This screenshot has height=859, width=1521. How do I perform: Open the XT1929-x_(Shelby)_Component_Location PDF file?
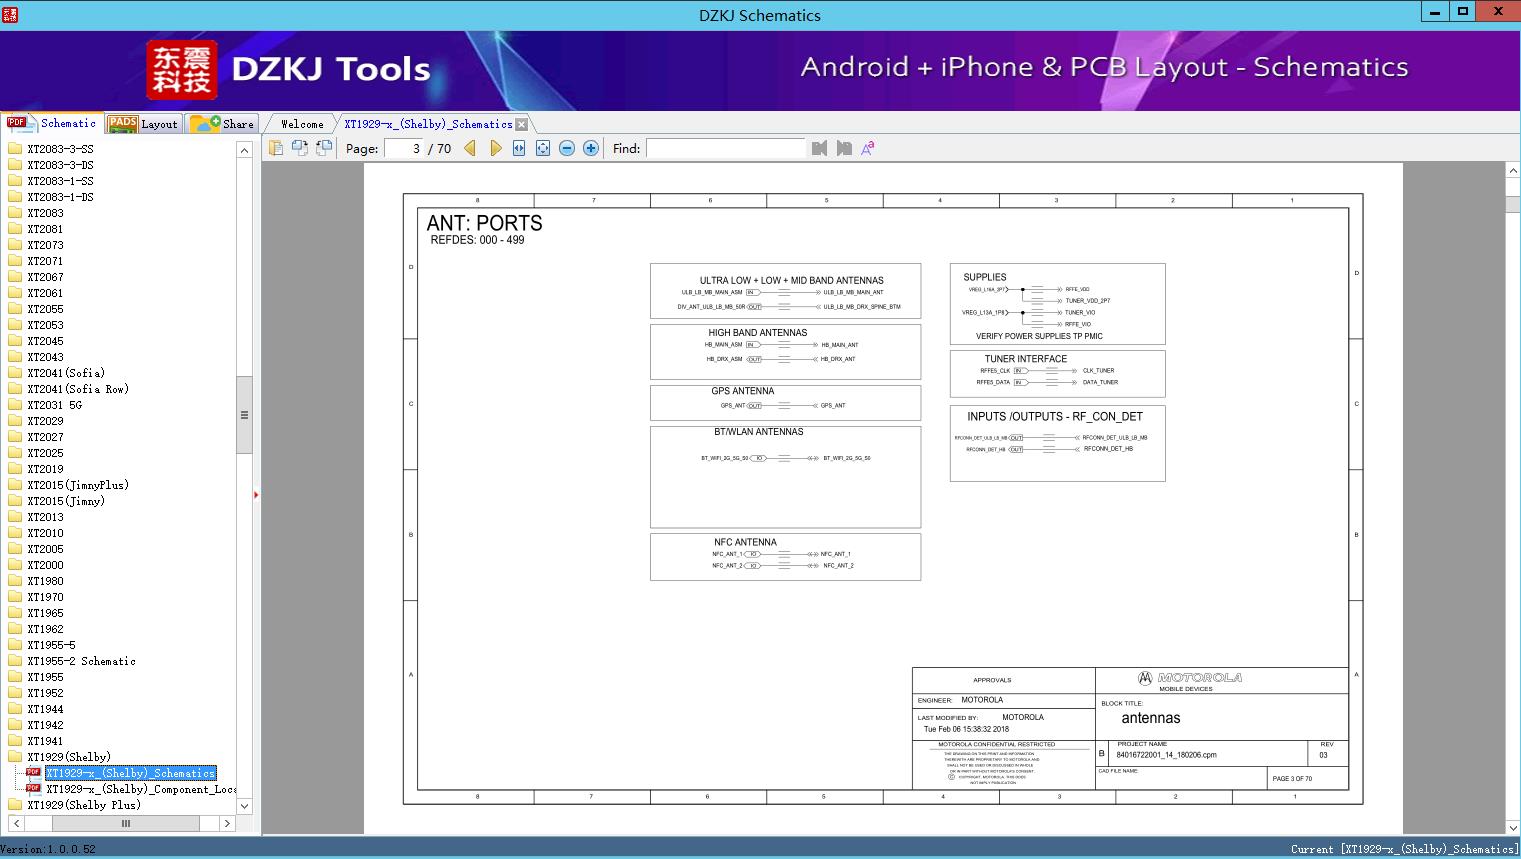[x=141, y=789]
